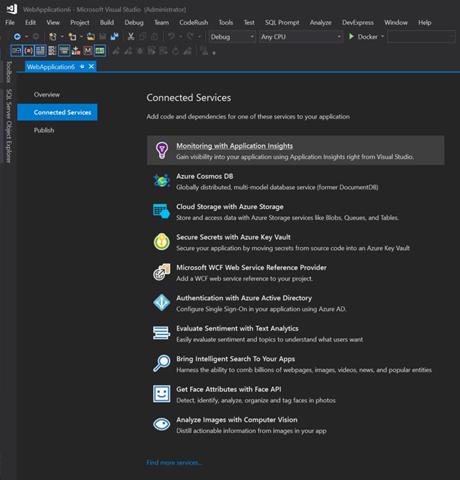Expand the Redo history dropdown arrow
This screenshot has height=480, width=460.
pyautogui.click(x=199, y=37)
